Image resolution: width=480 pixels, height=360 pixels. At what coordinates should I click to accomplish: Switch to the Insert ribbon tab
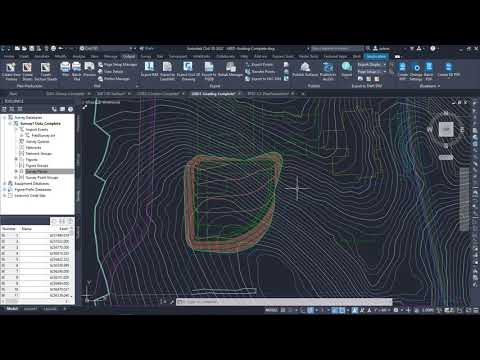point(24,56)
